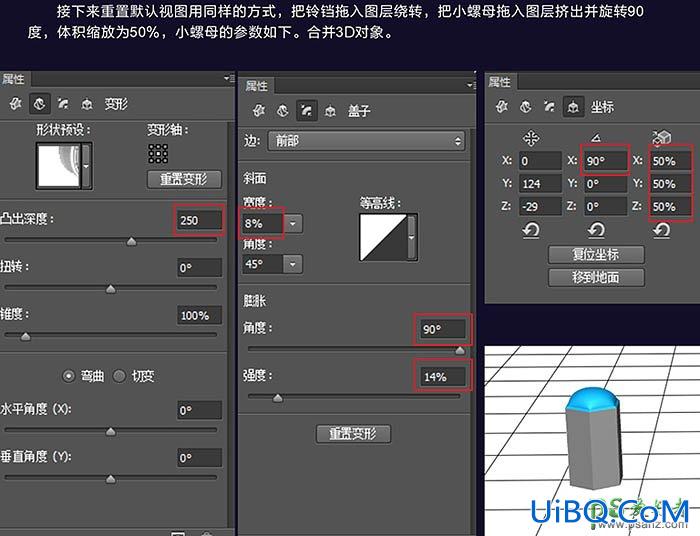Click the 移到地面 move to ground button

coord(596,278)
